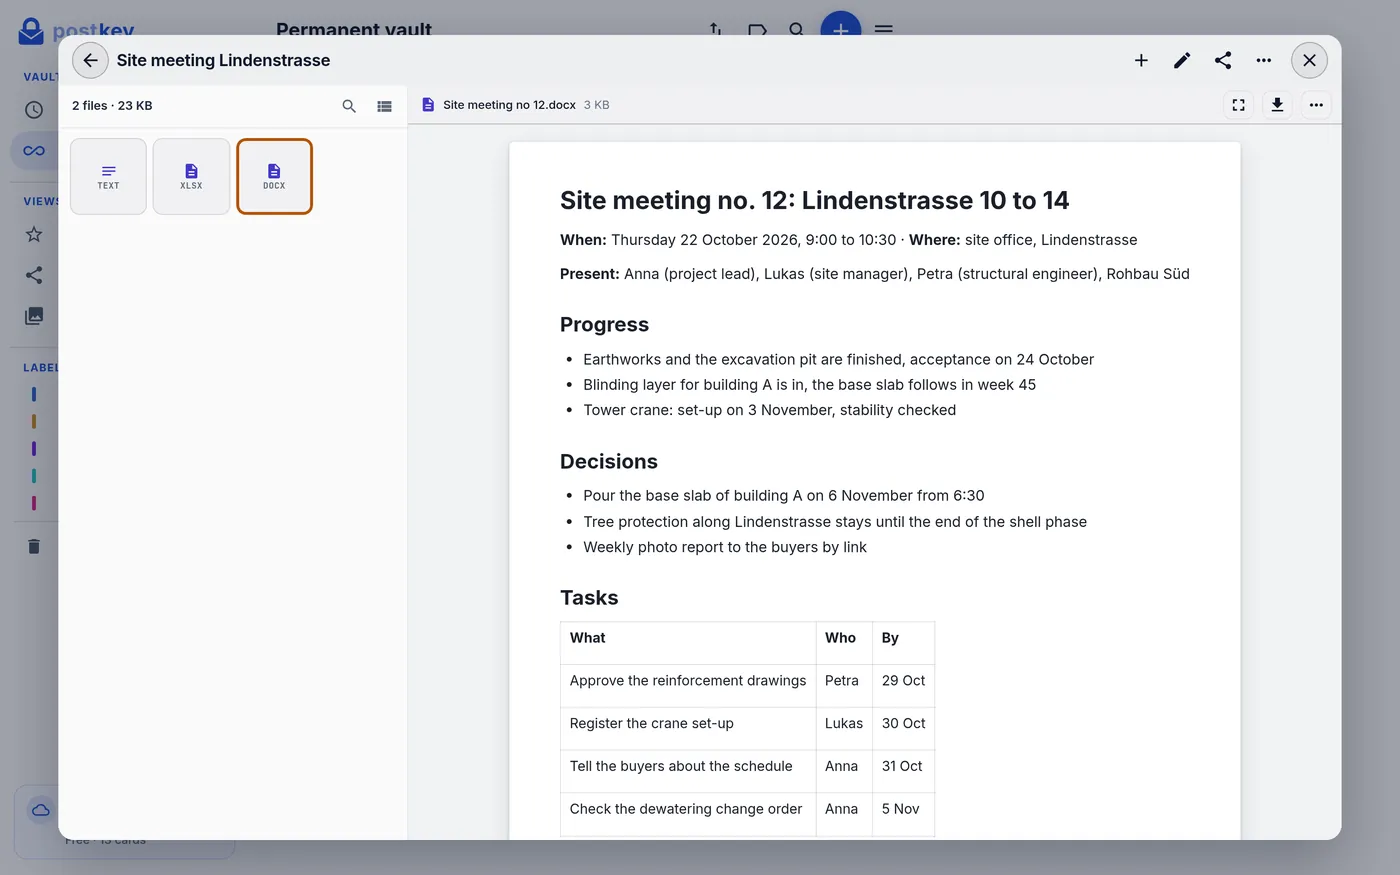
Task: Click the file name Site meeting no 12.docx
Action: tap(509, 105)
